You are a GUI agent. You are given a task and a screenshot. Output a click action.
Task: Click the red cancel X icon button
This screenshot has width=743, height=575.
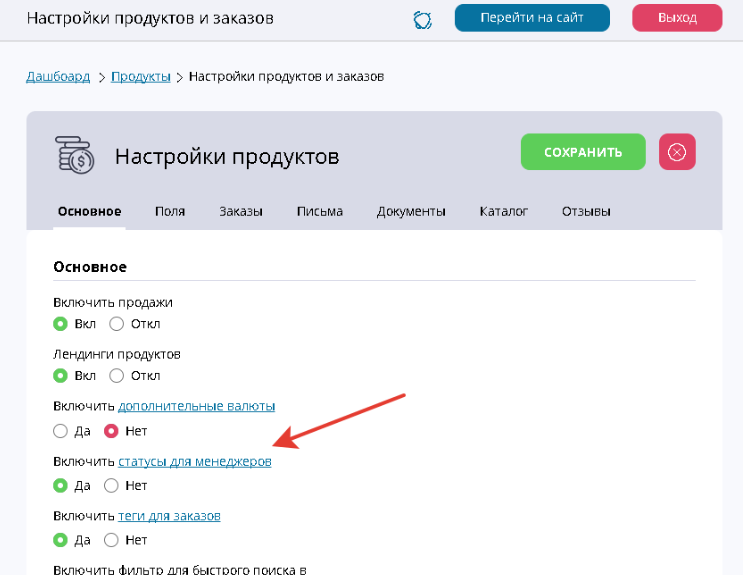[677, 152]
